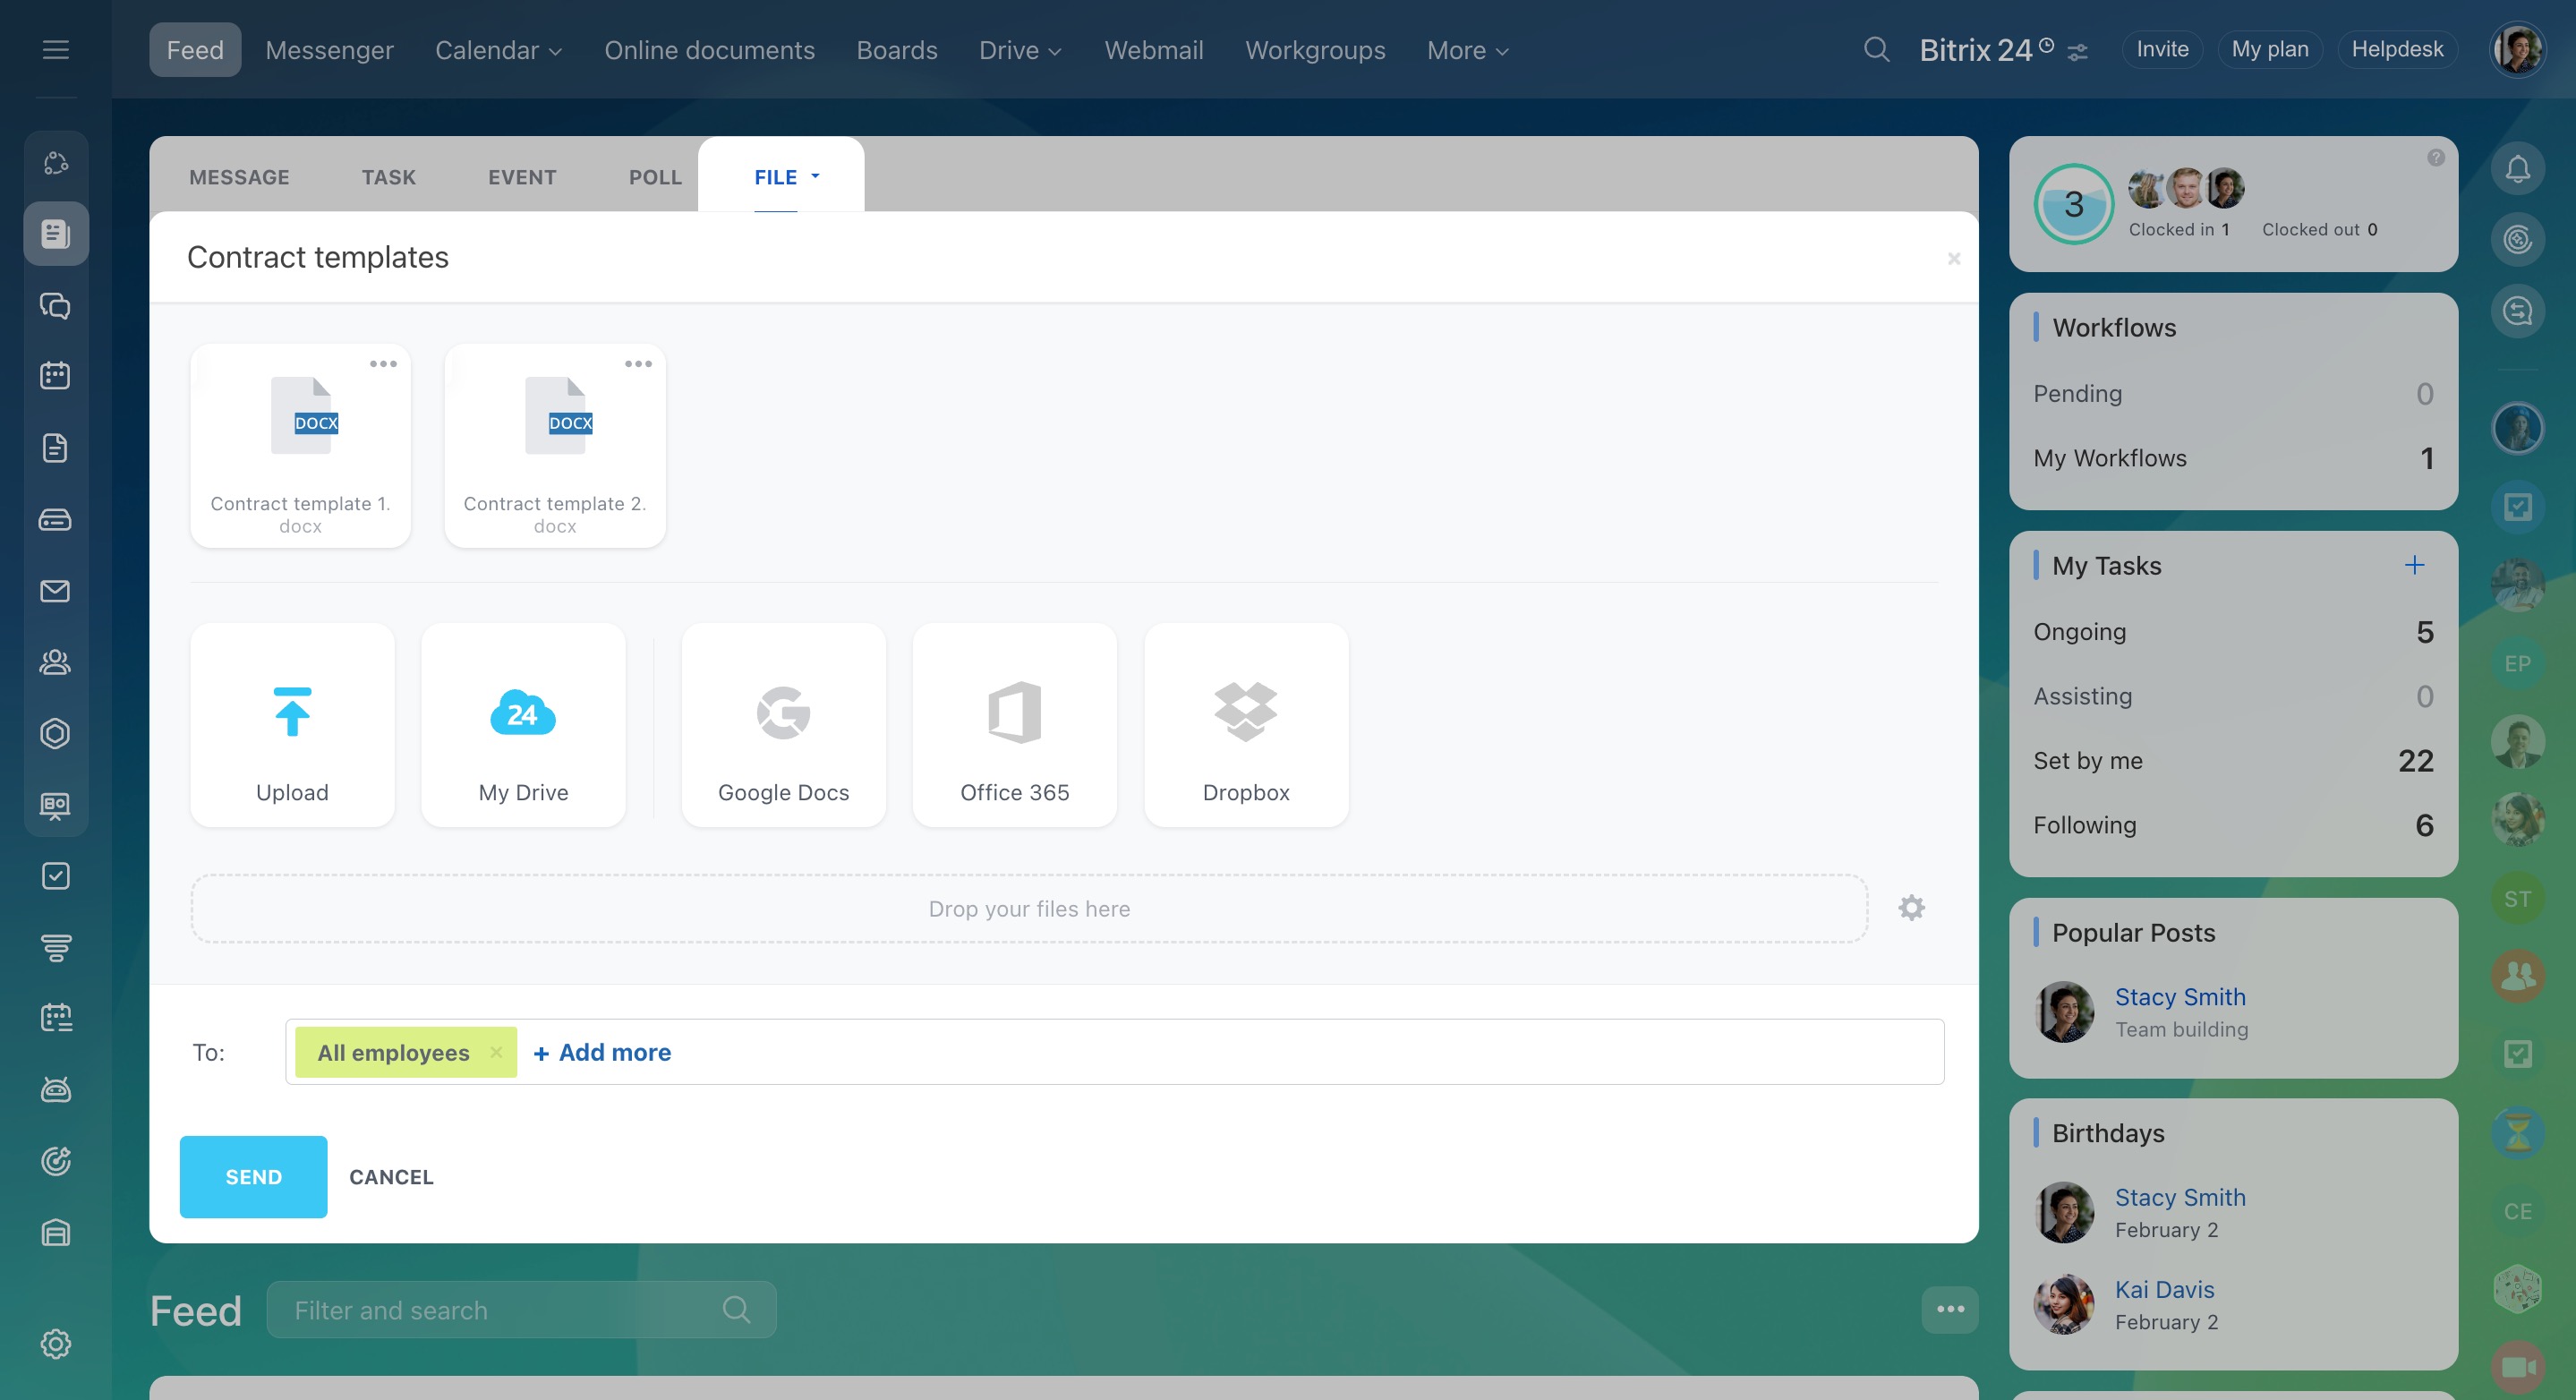Open the left sidebar hamburger menu
The width and height of the screenshot is (2576, 1400).
(x=56, y=50)
